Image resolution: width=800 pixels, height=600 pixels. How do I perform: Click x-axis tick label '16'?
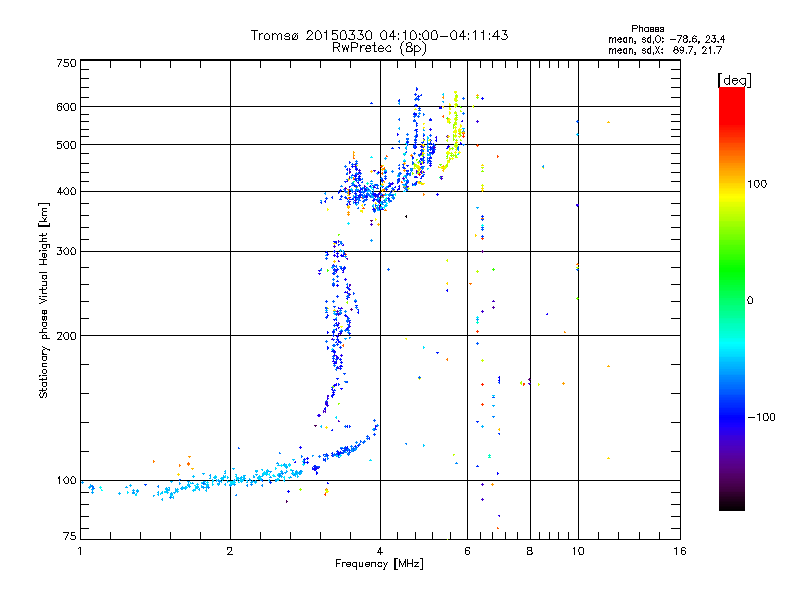680,551
